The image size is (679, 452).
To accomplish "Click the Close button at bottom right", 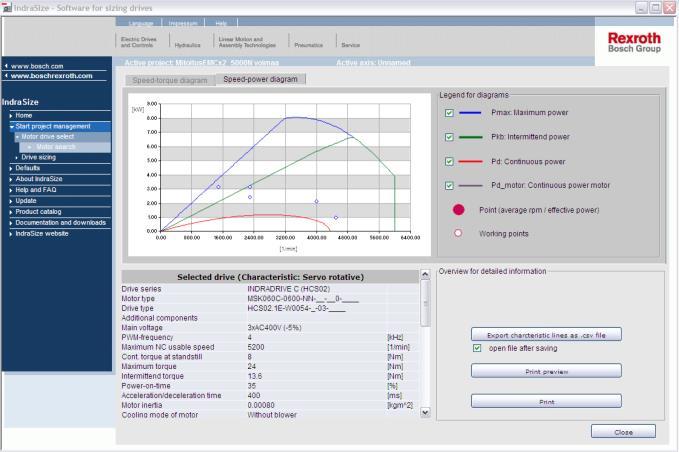I will pyautogui.click(x=623, y=432).
